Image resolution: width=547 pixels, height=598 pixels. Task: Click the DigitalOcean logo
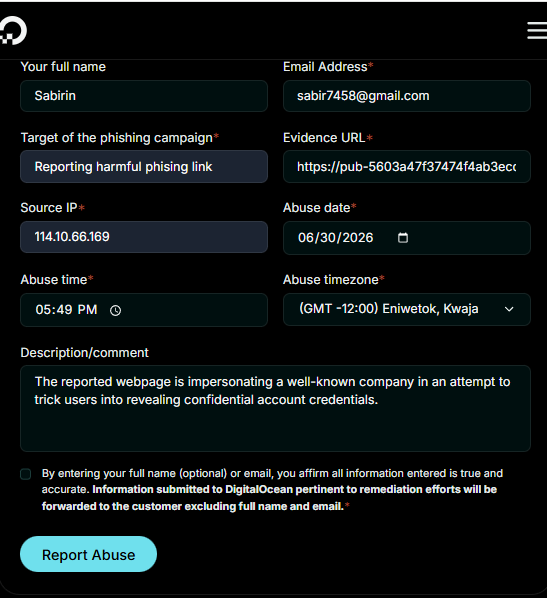(13, 31)
